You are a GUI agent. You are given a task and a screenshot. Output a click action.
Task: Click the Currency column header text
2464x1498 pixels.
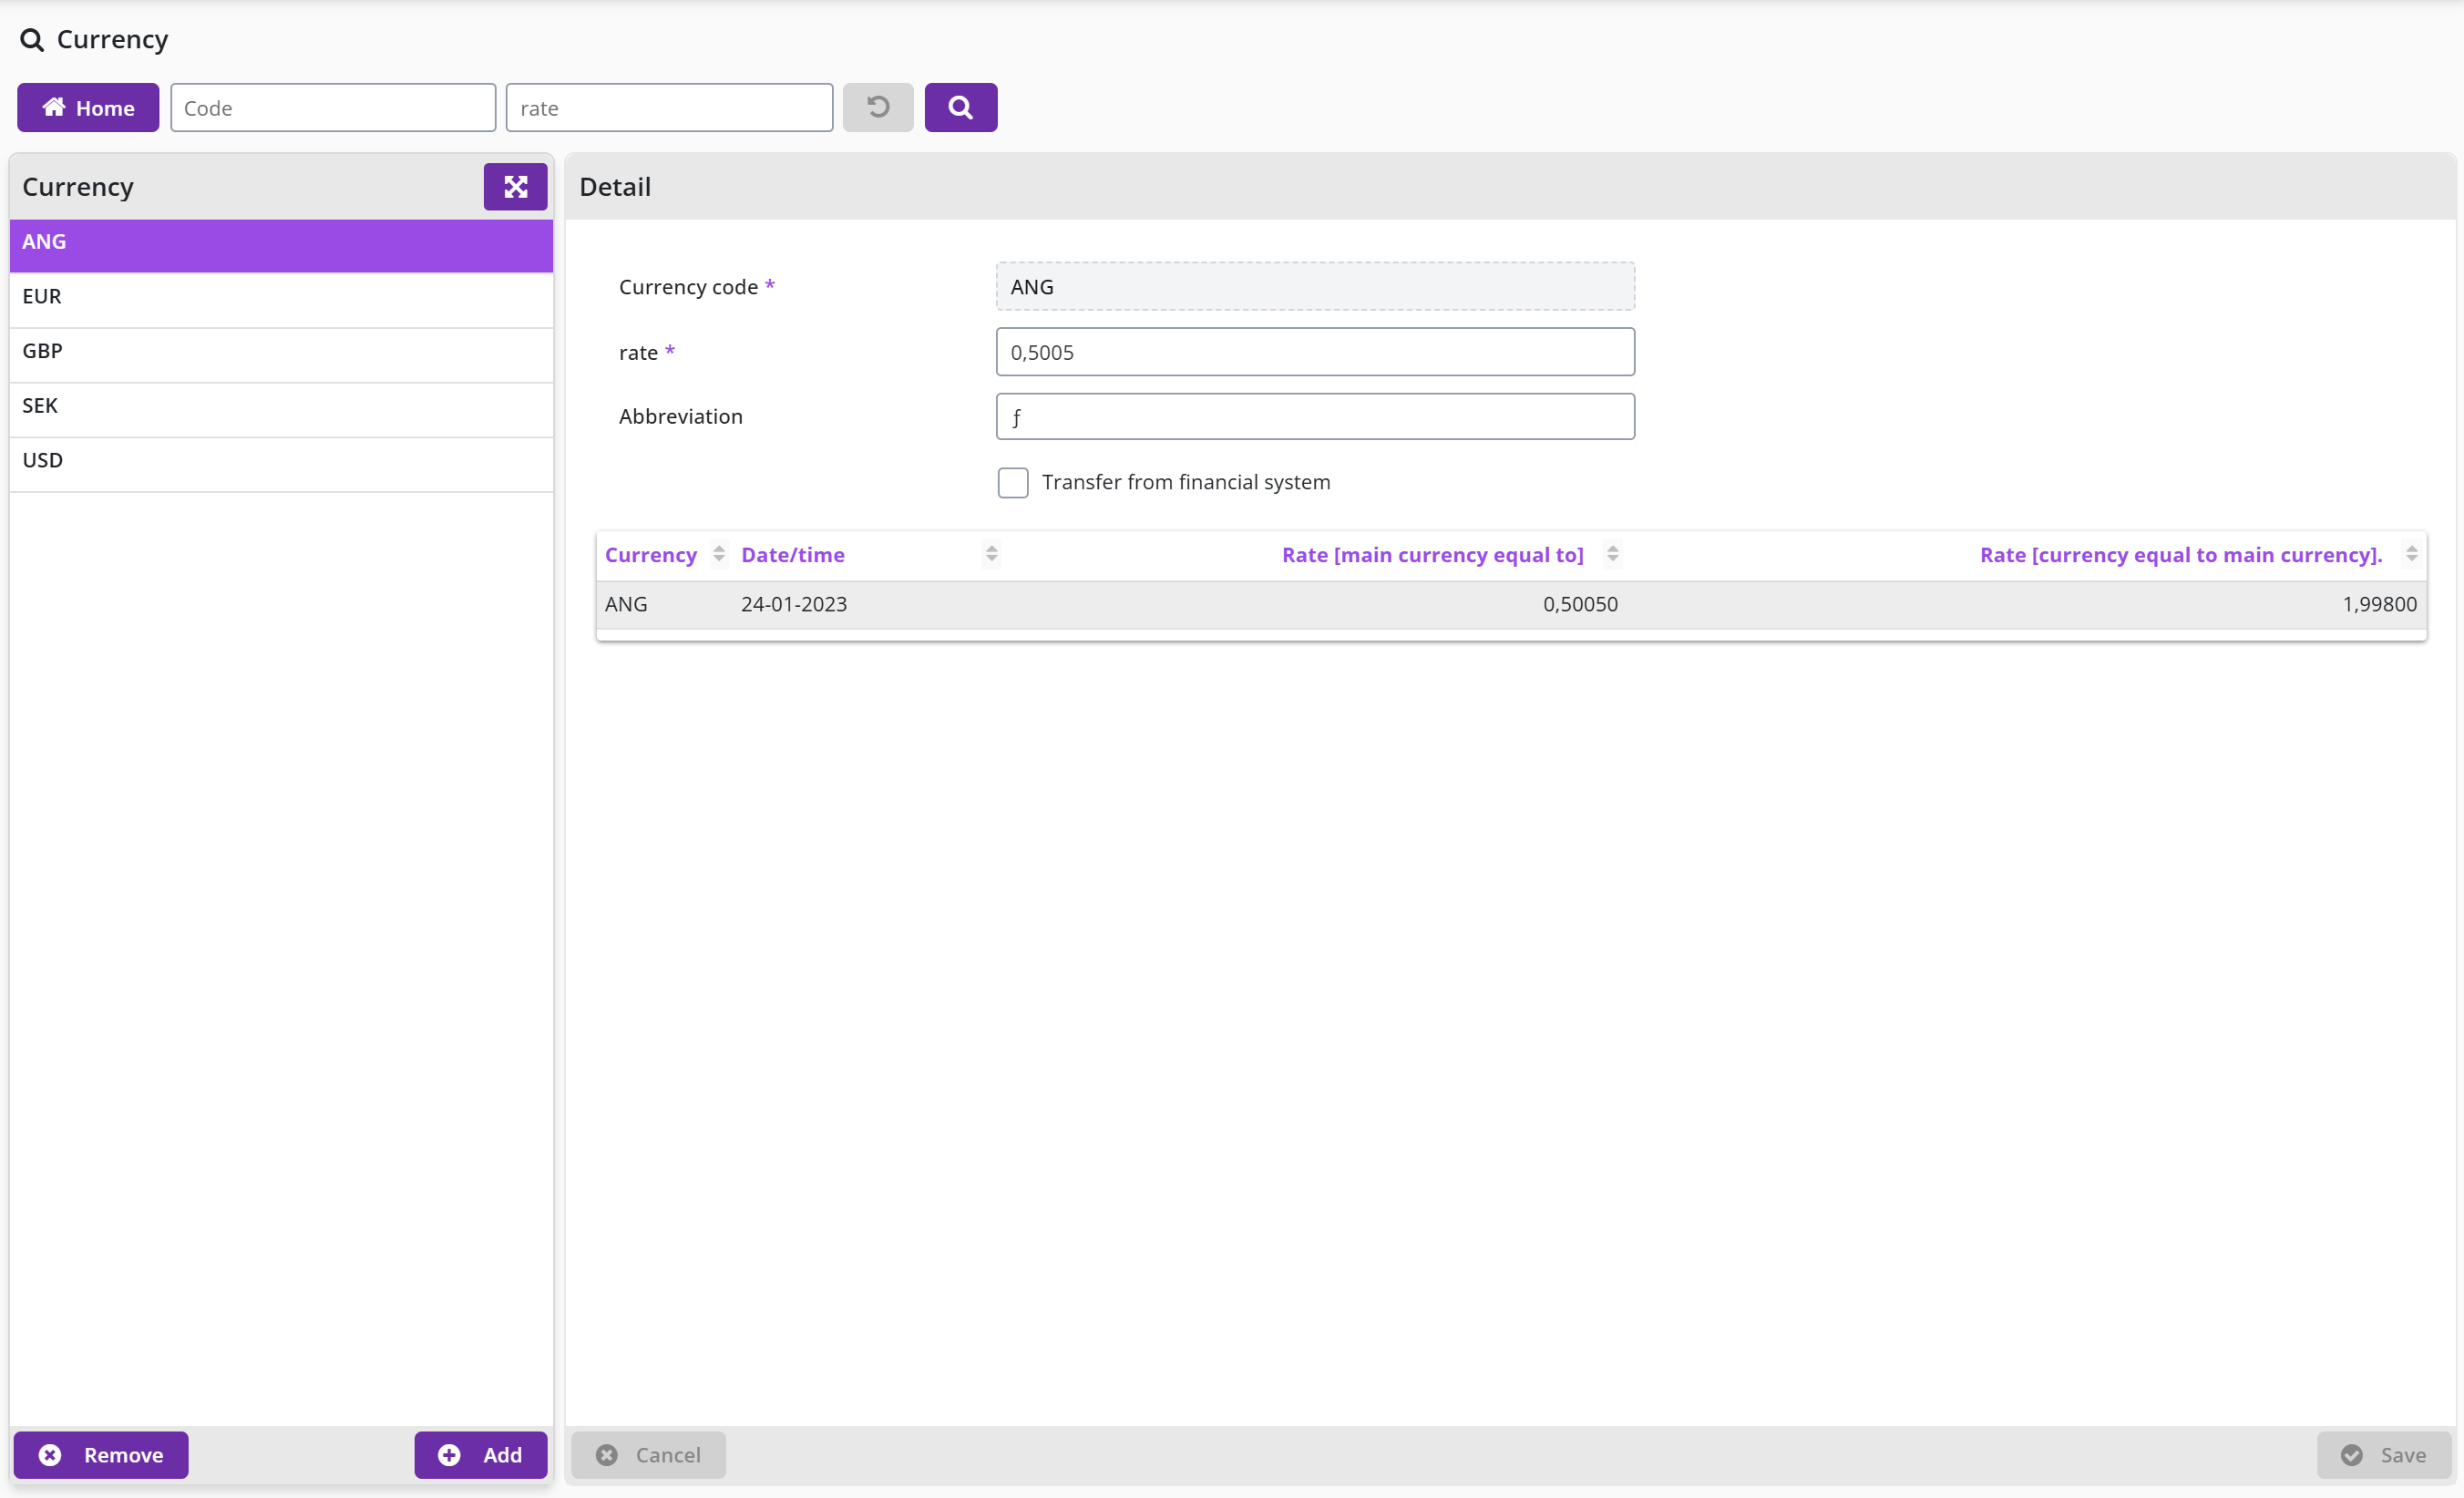[x=651, y=555]
